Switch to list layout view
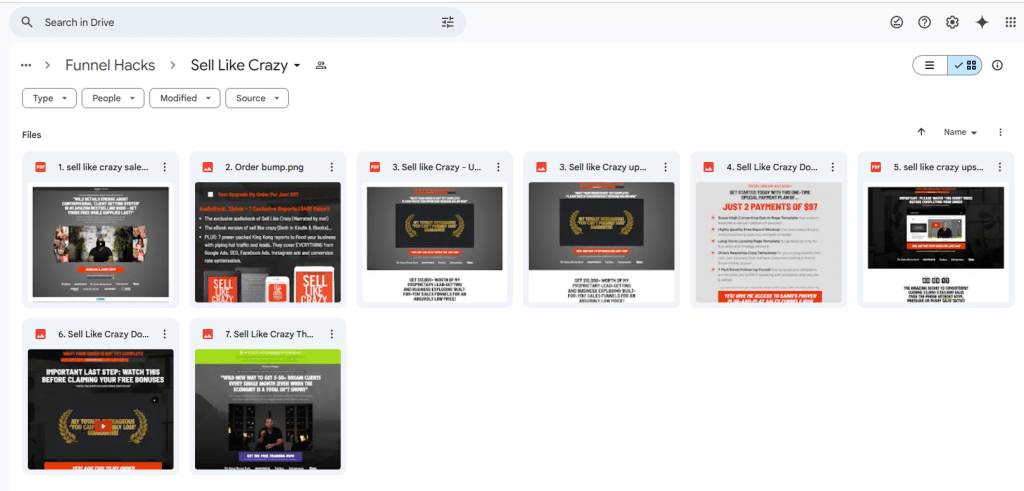Image resolution: width=1024 pixels, height=491 pixels. [930, 65]
